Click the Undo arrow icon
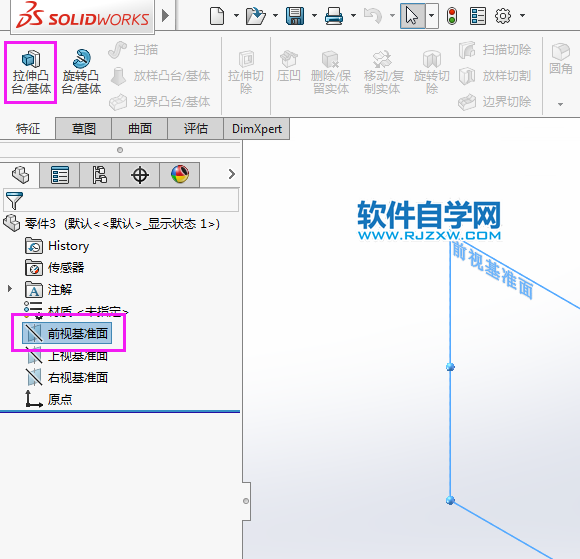Viewport: 580px width, 559px height. tap(373, 16)
